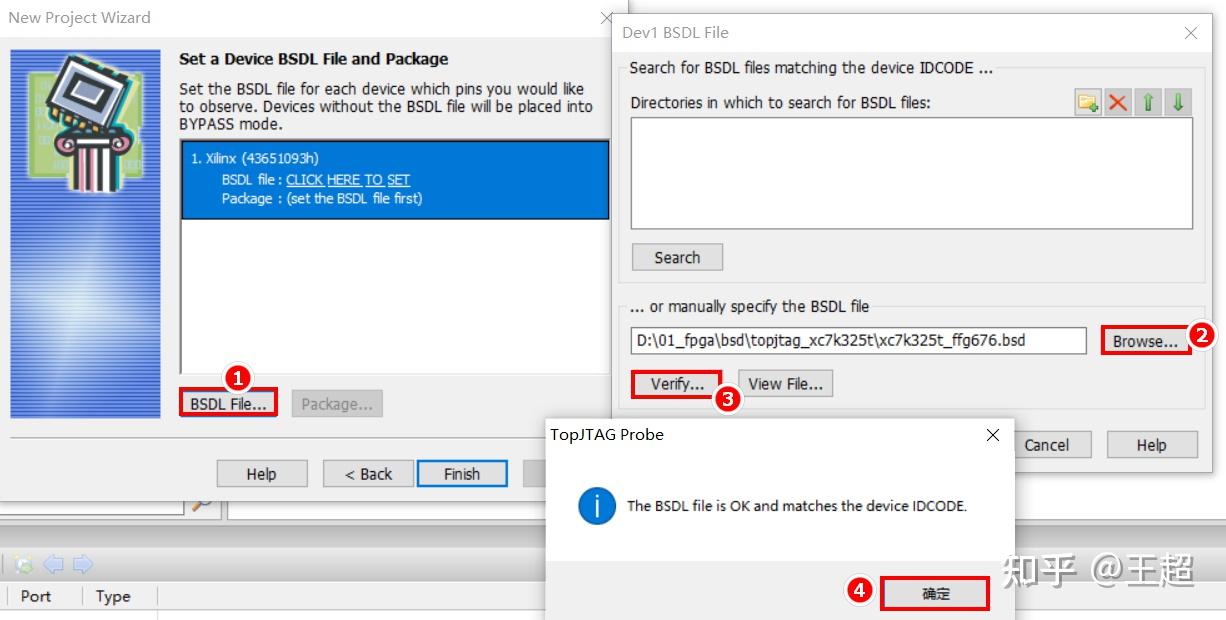The image size is (1226, 620).
Task: Go to previous step with < Back
Action: point(369,474)
